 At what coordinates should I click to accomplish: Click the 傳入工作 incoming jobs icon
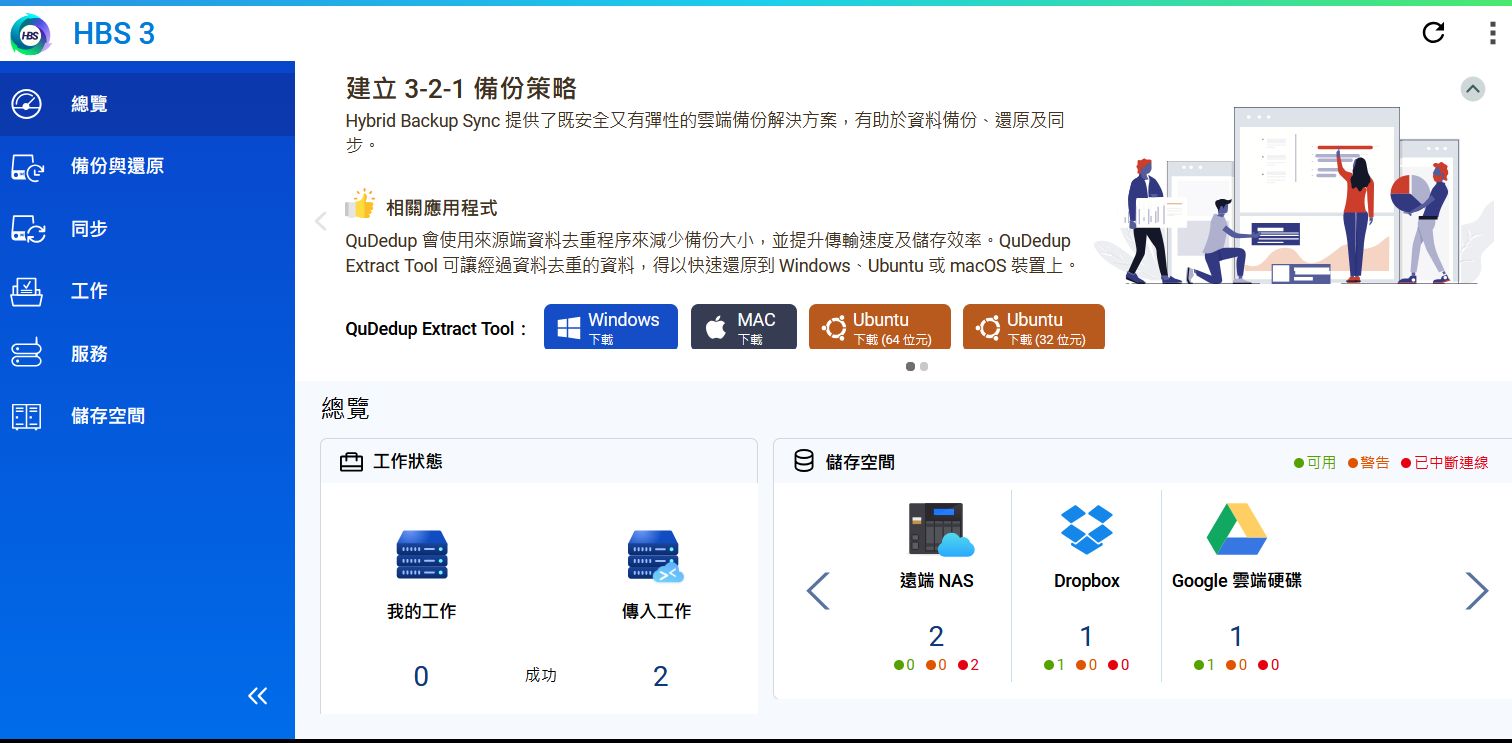(656, 556)
